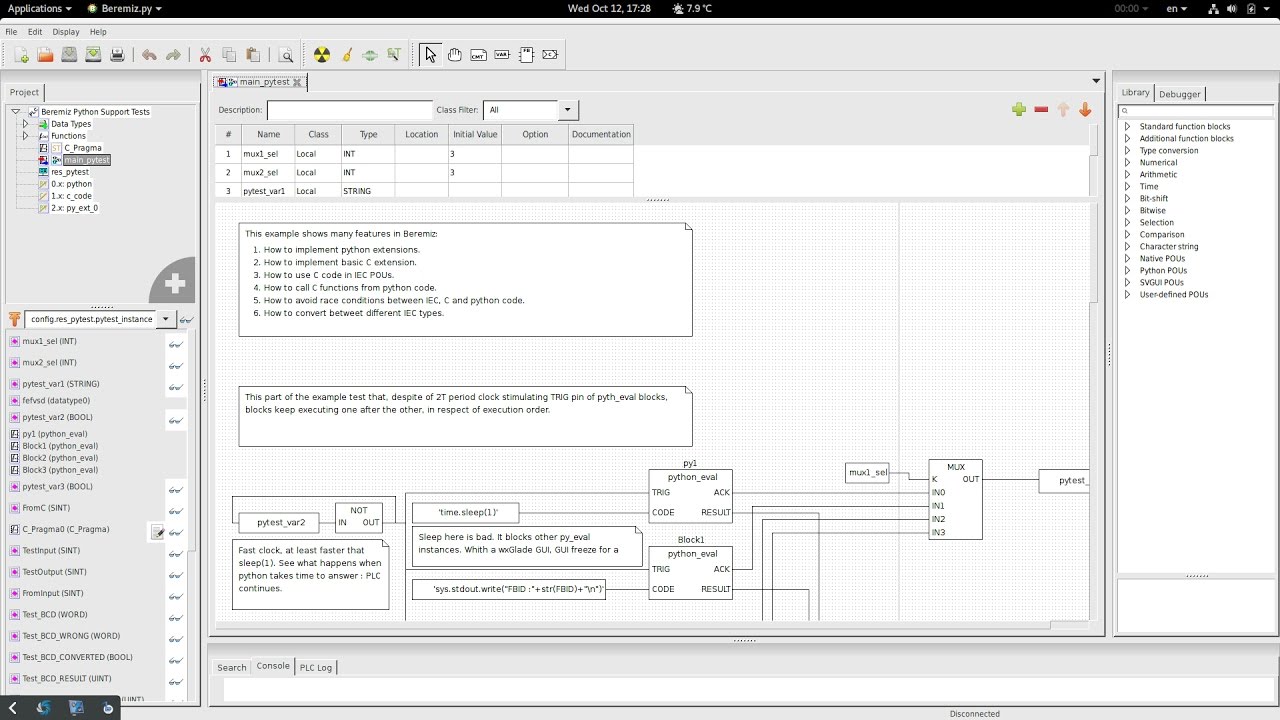Click the Show IEC code icon
Viewport: 1280px width, 720px height.
click(x=394, y=55)
